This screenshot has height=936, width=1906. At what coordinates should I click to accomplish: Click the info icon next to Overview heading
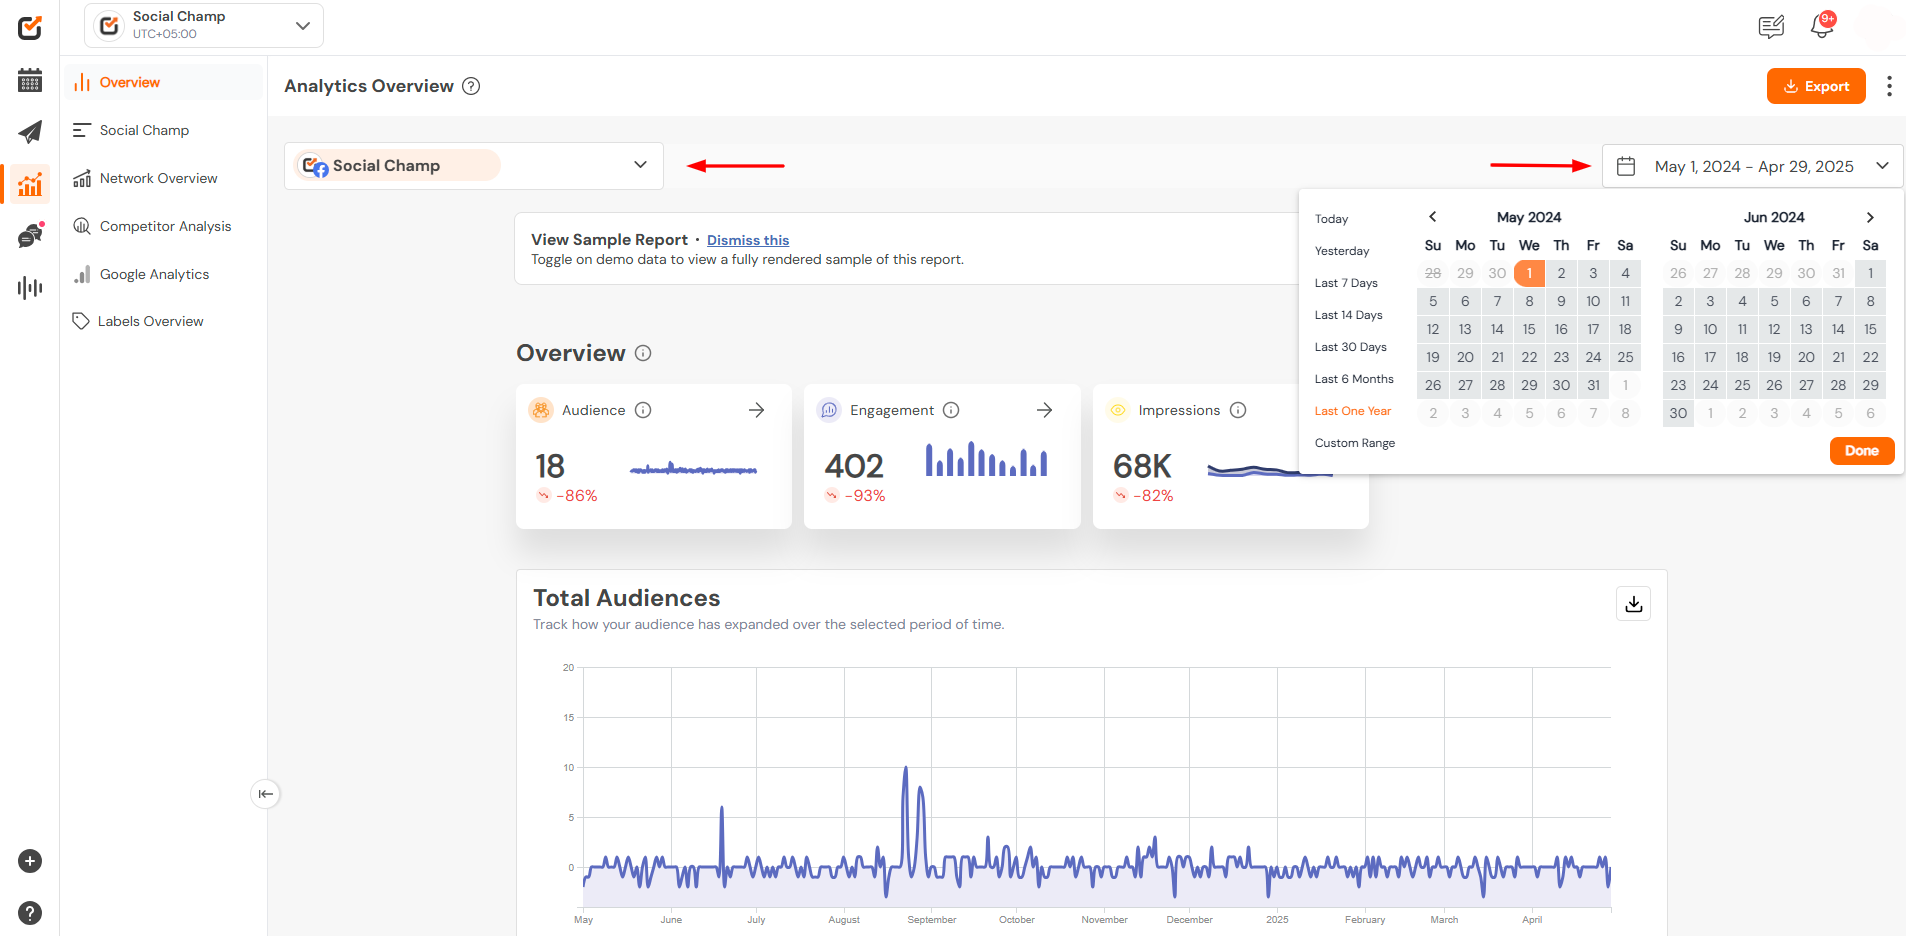643,353
